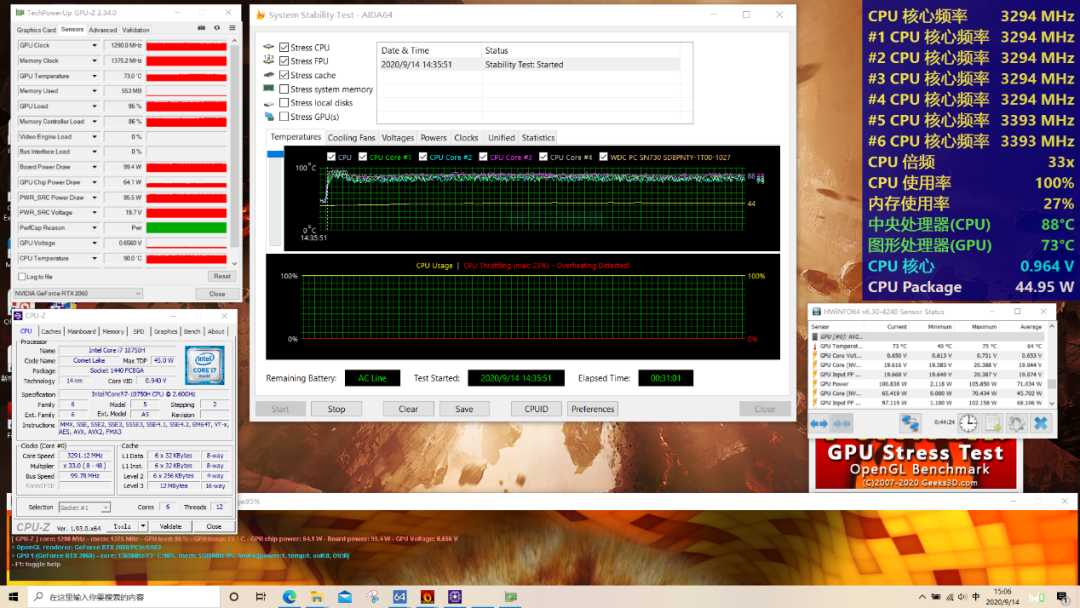The height and width of the screenshot is (608, 1080).
Task: Open PerfCap Reason sensor dropdown
Action: click(94, 228)
